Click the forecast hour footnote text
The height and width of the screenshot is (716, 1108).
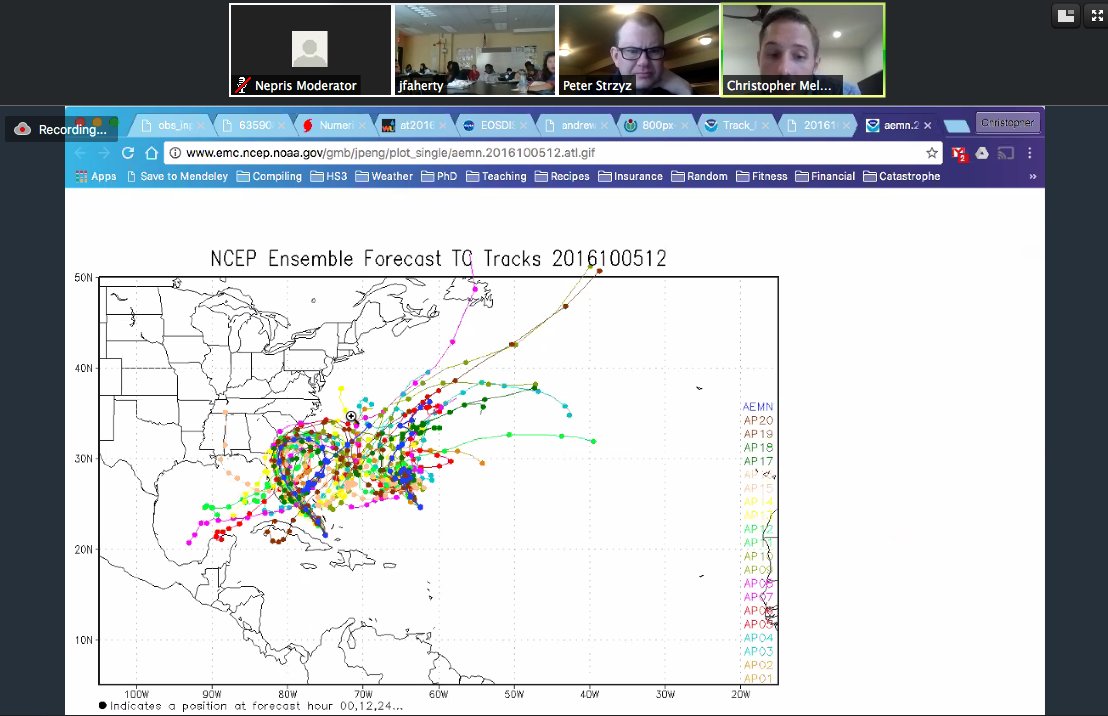click(251, 705)
